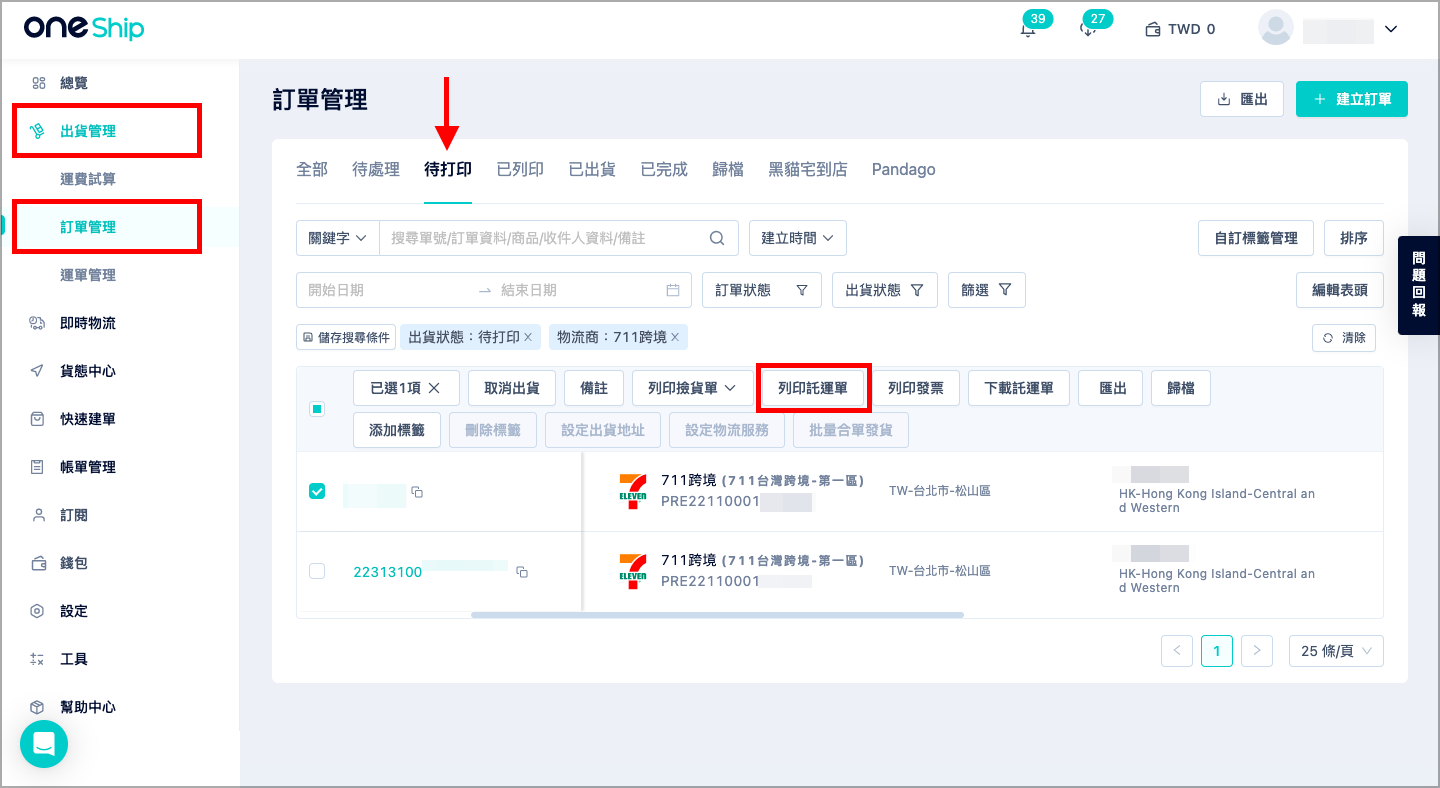Switch to the 黑貓宅到店 tab
This screenshot has width=1440, height=788.
click(x=808, y=169)
